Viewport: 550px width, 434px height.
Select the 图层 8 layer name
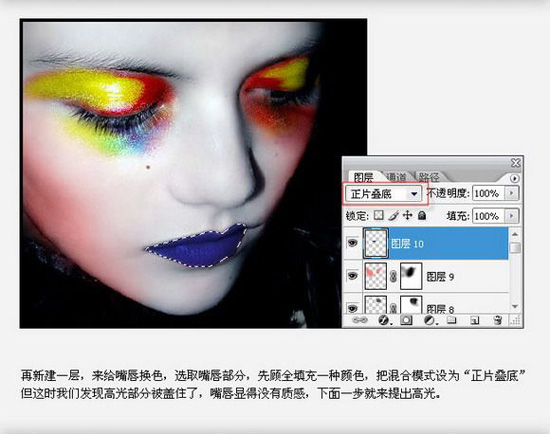pos(440,309)
